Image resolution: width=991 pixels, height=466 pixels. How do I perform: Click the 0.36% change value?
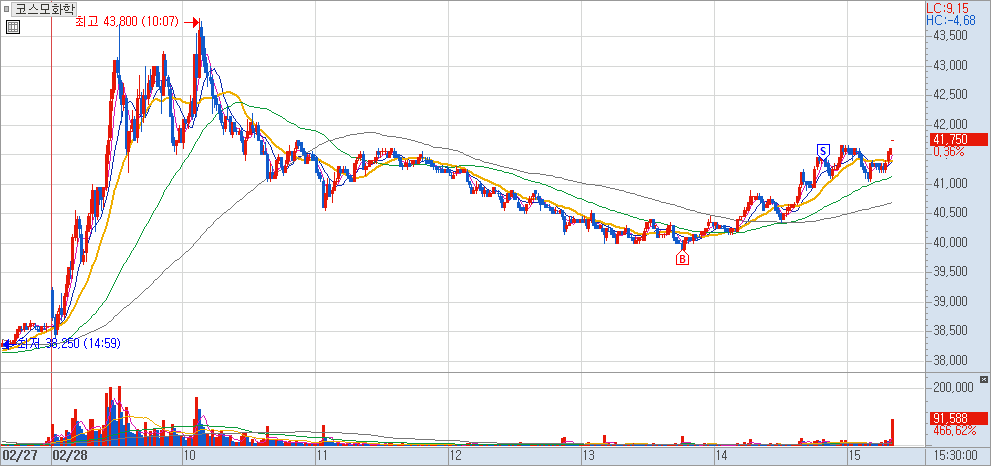tap(947, 152)
